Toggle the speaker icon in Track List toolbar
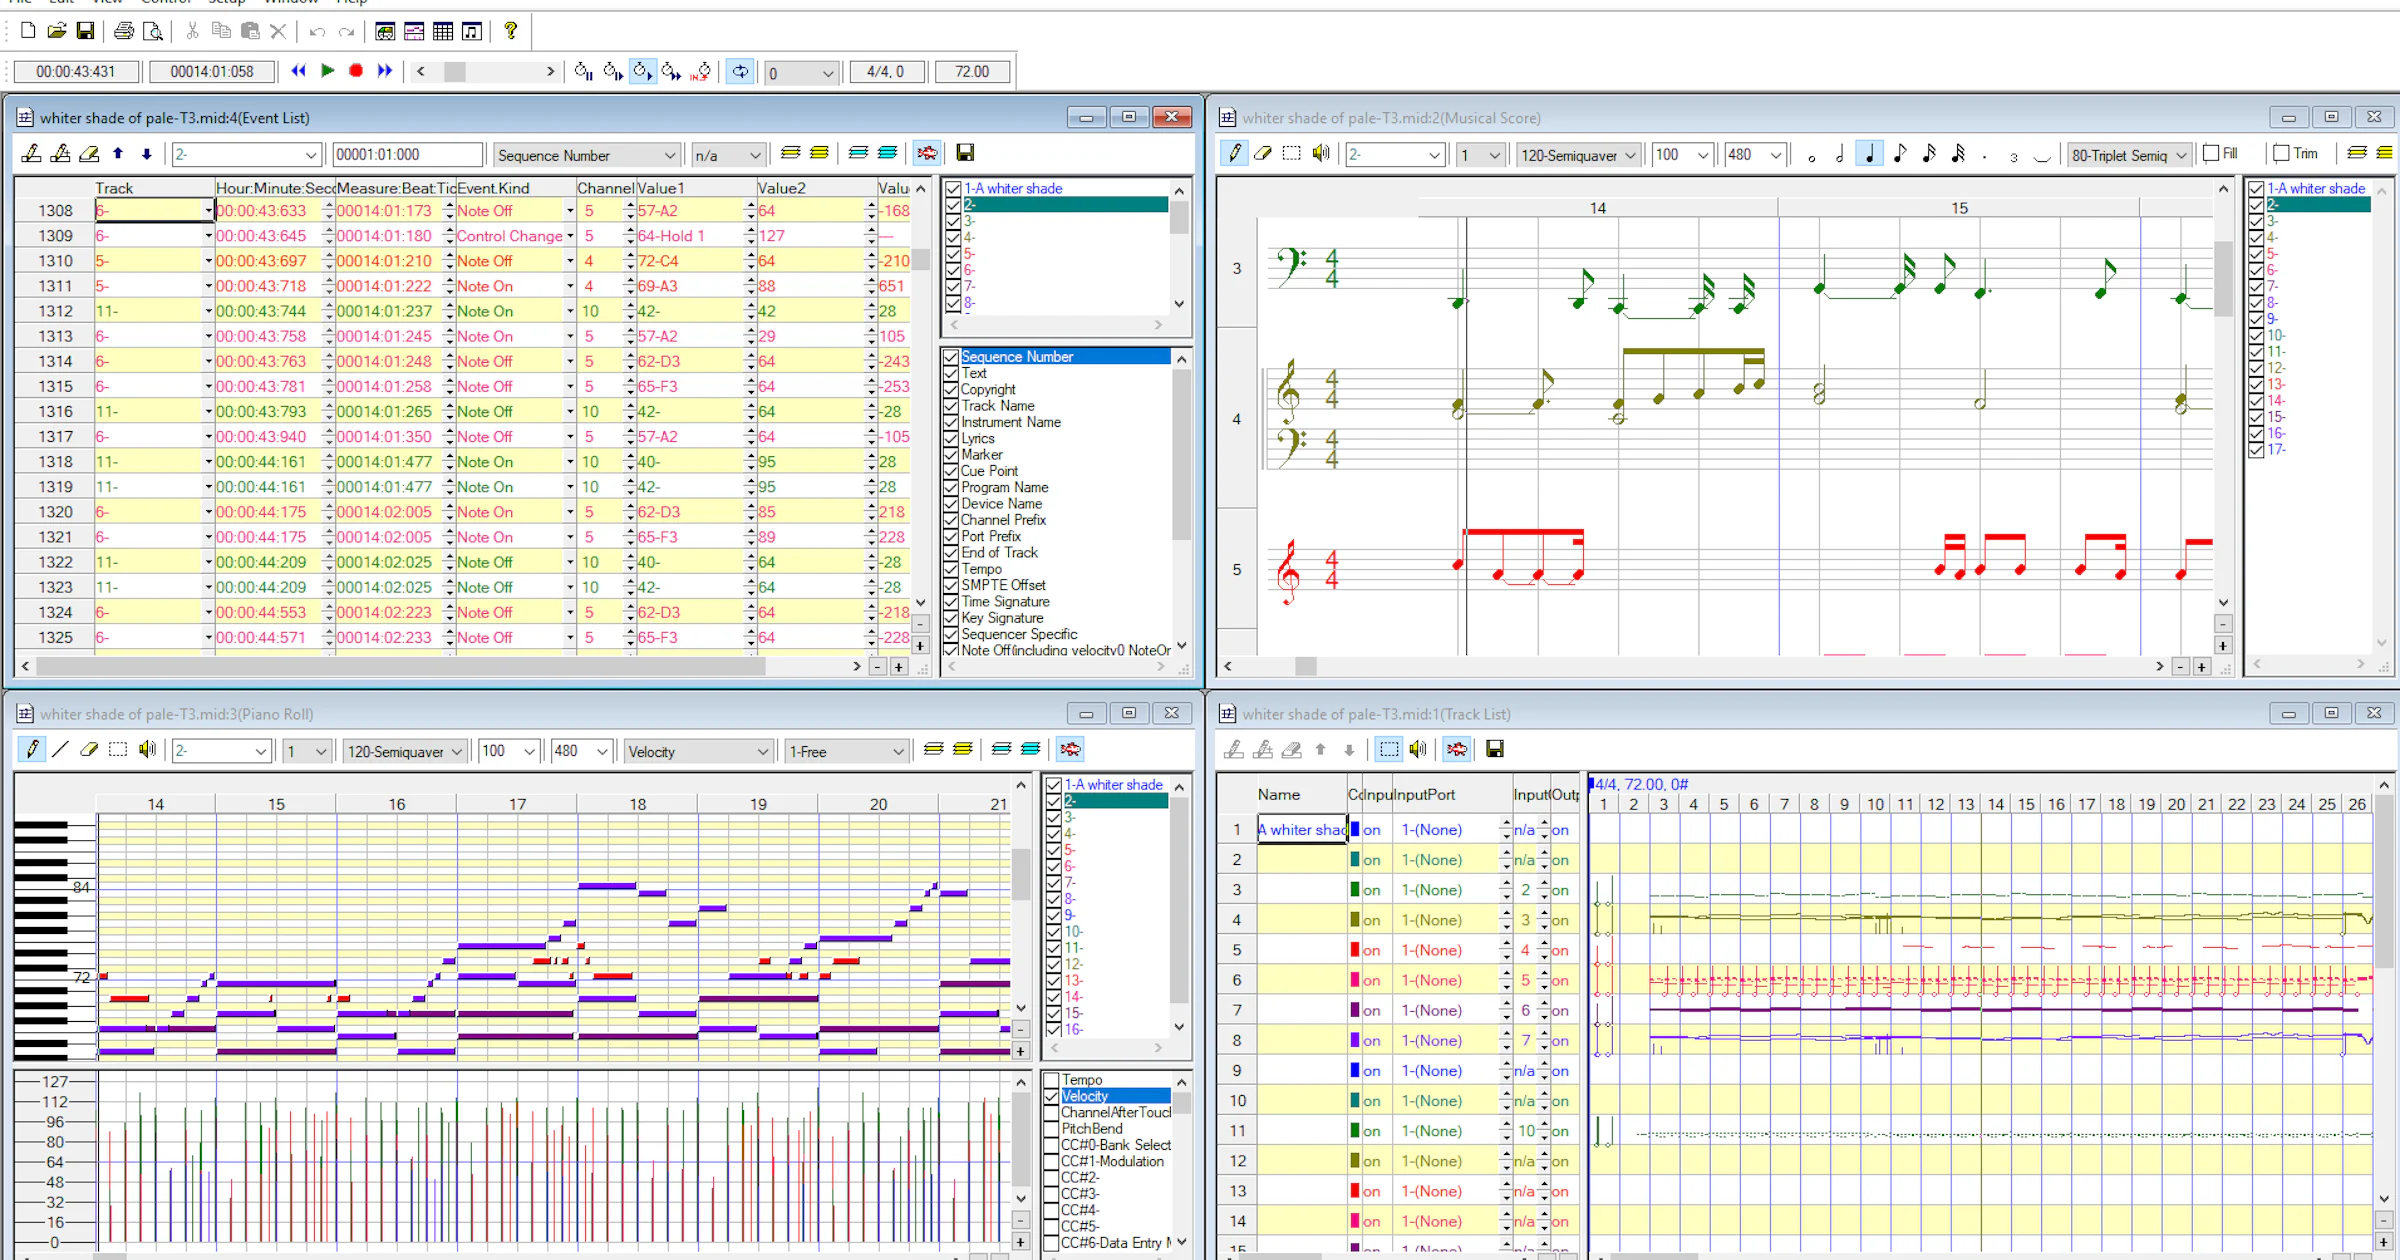The height and width of the screenshot is (1260, 2400). (x=1418, y=749)
